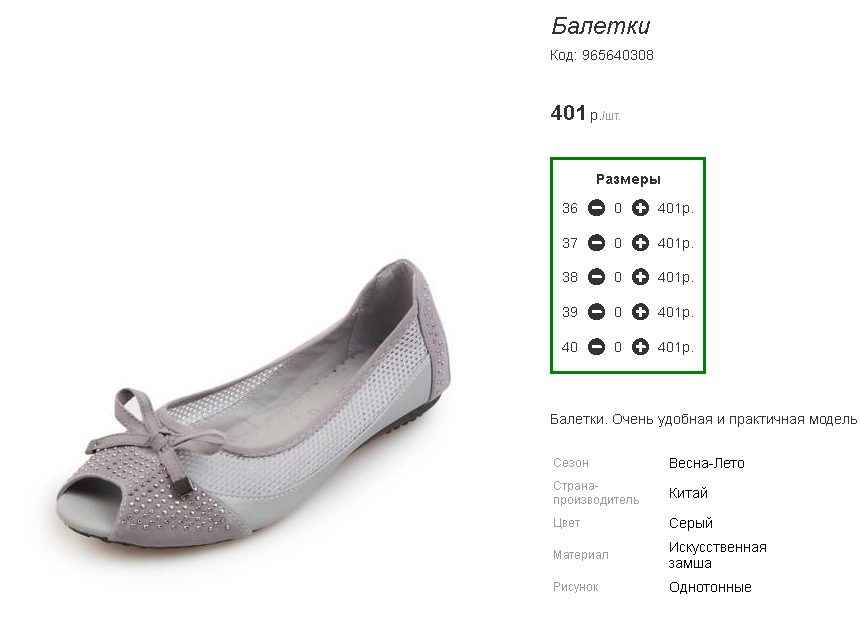Viewport: 860px width, 618px height.
Task: Decrease quantity for size 37
Action: coord(596,243)
